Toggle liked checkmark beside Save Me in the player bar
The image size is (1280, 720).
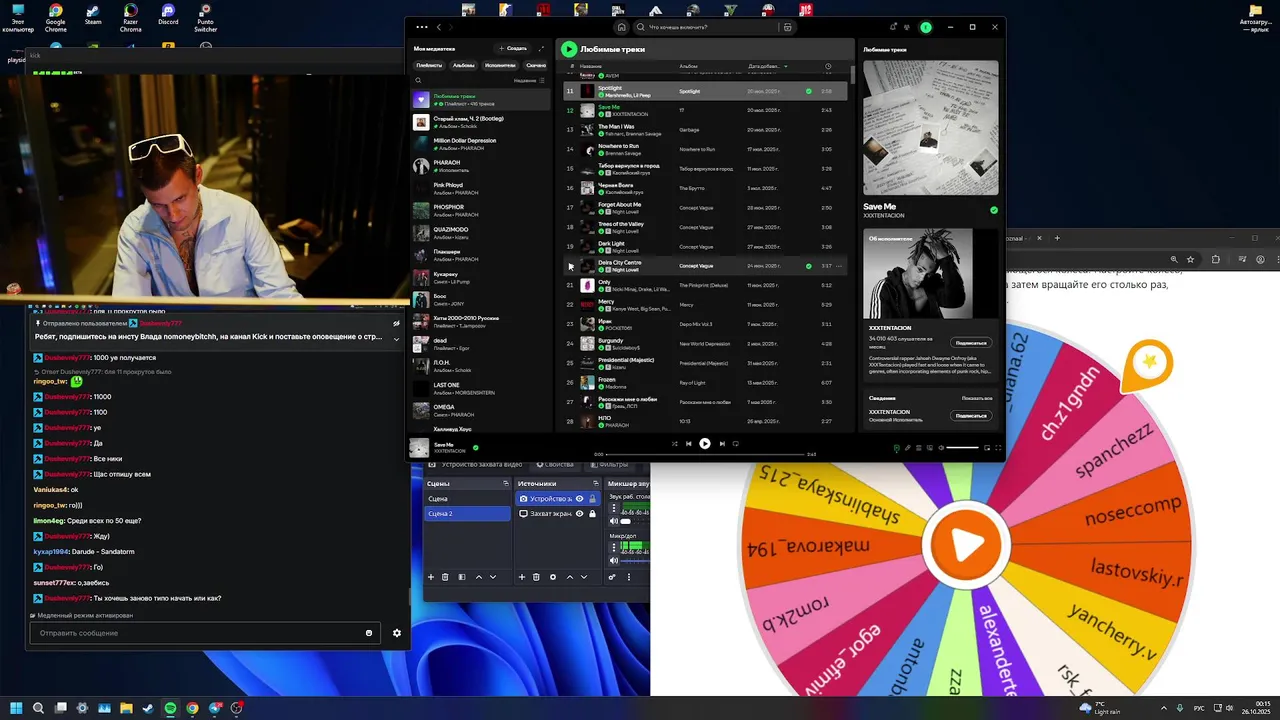tap(475, 448)
